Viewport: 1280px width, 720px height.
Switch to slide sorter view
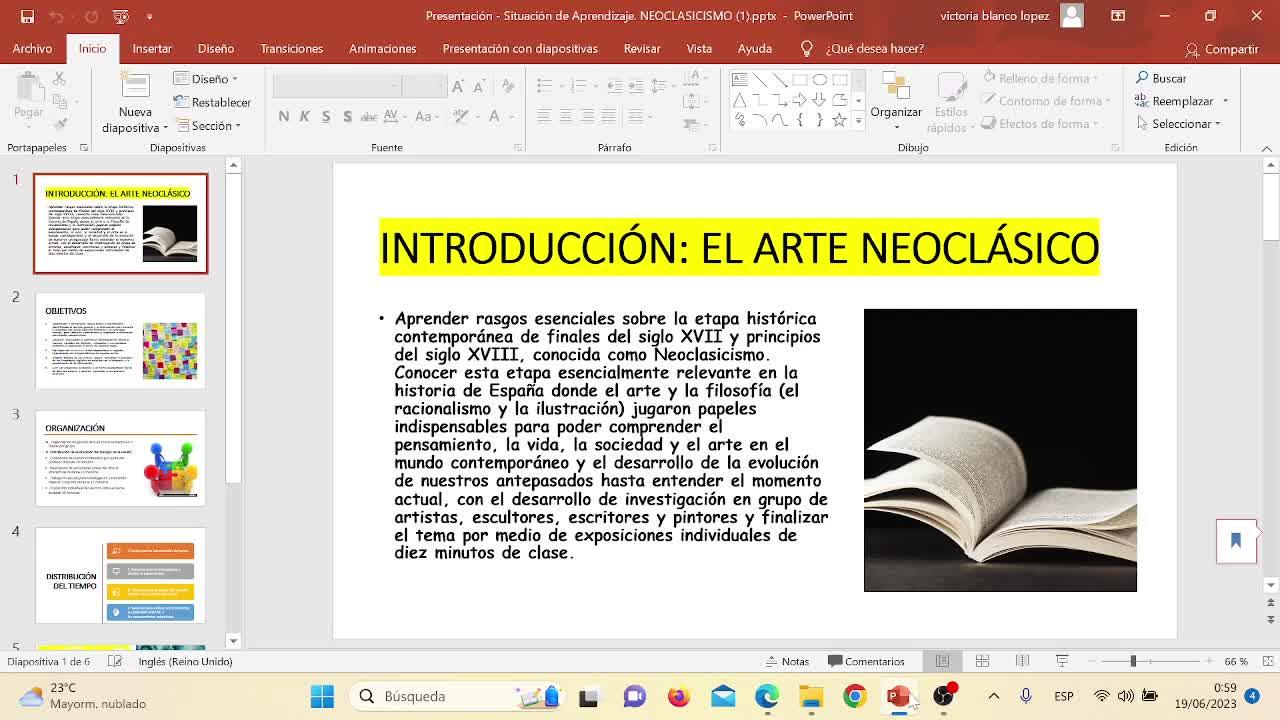[x=982, y=661]
